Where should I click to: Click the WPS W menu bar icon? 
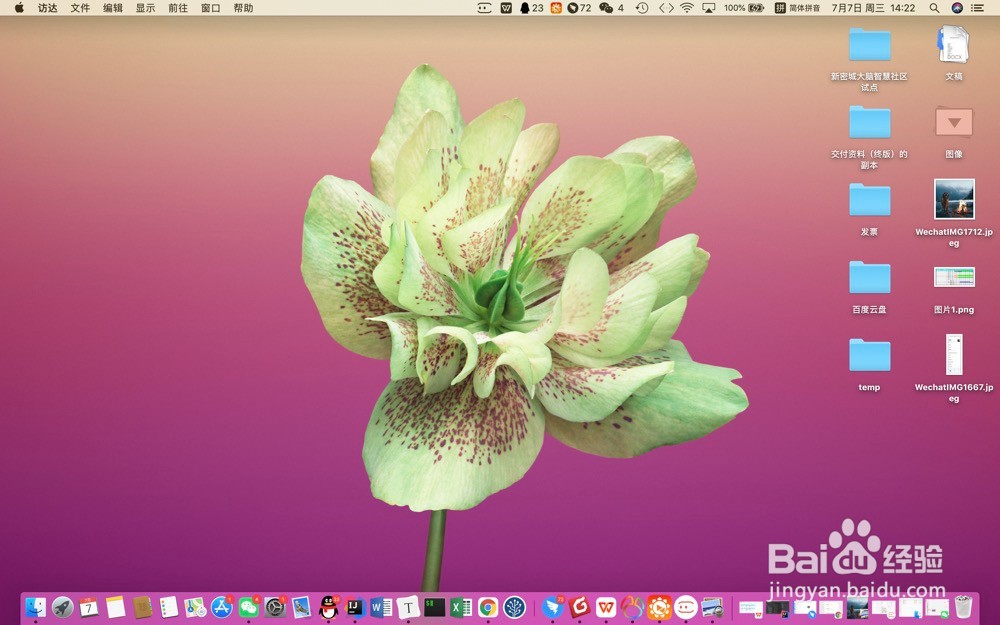pos(506,8)
